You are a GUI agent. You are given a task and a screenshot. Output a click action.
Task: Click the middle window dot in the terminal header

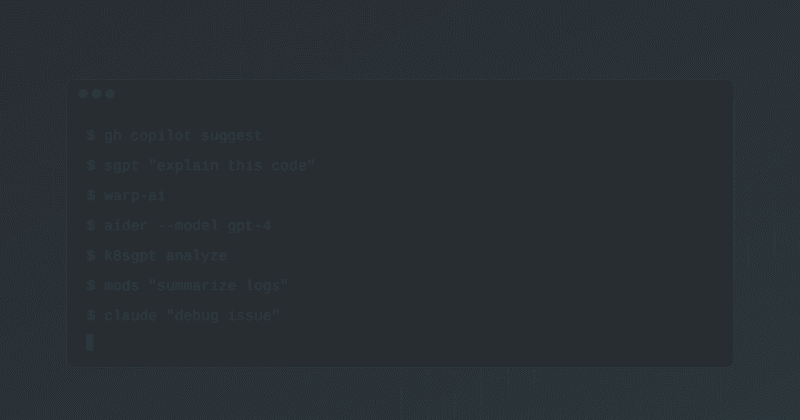pos(96,94)
